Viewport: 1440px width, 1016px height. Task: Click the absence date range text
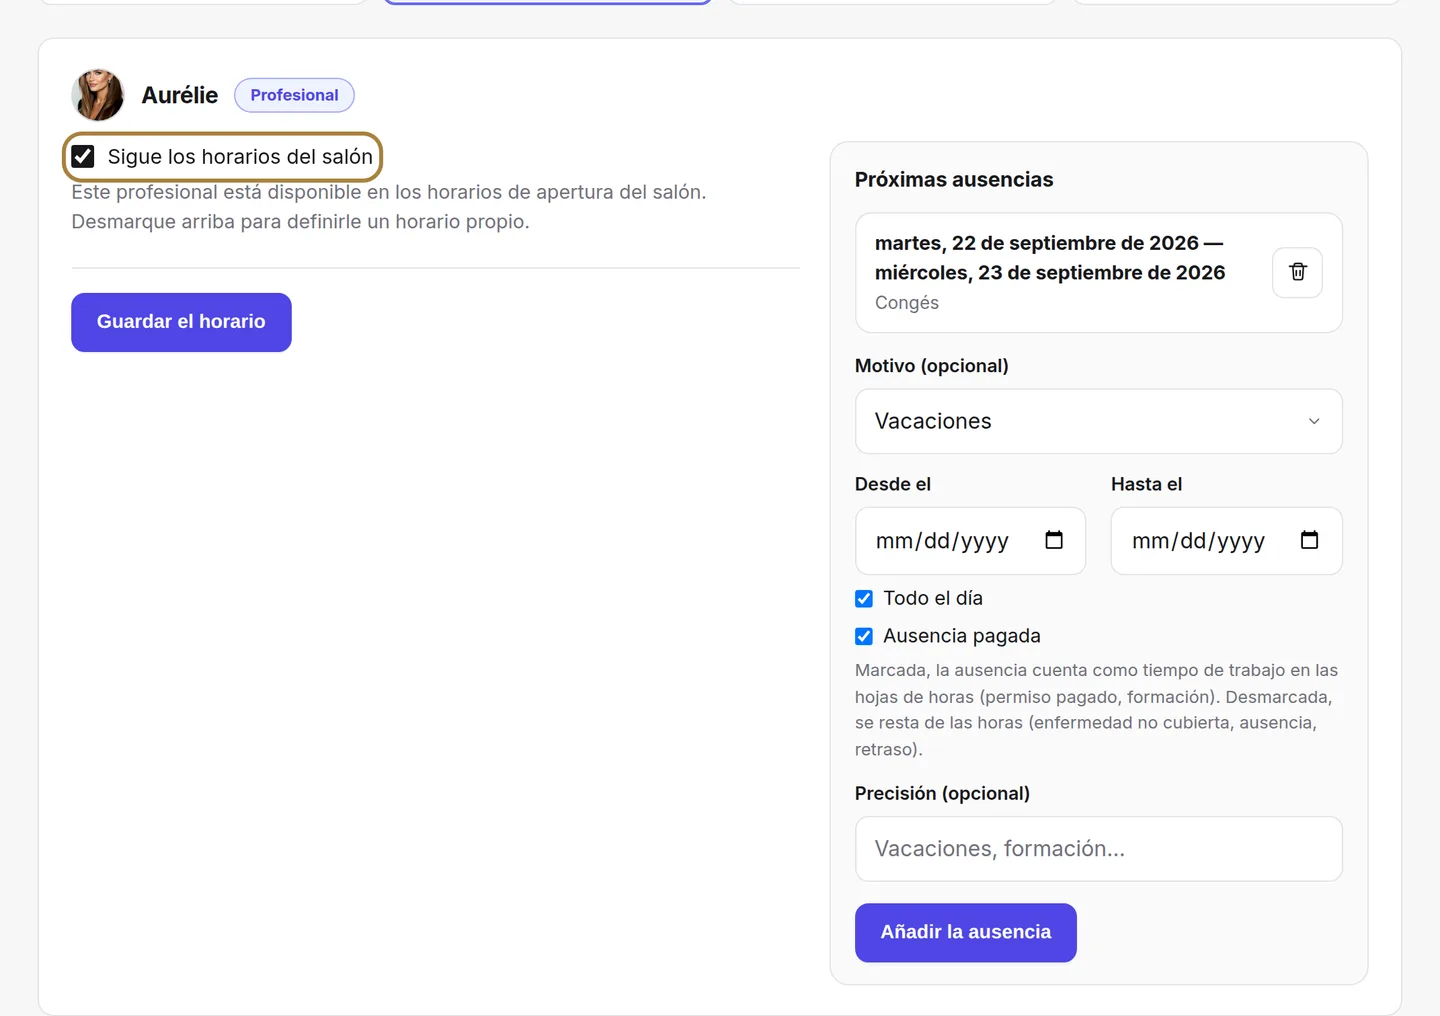(x=1050, y=258)
